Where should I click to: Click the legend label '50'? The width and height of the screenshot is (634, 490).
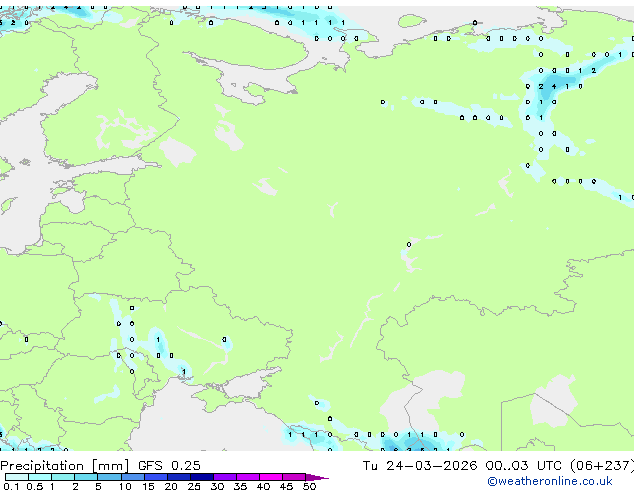pos(309,486)
